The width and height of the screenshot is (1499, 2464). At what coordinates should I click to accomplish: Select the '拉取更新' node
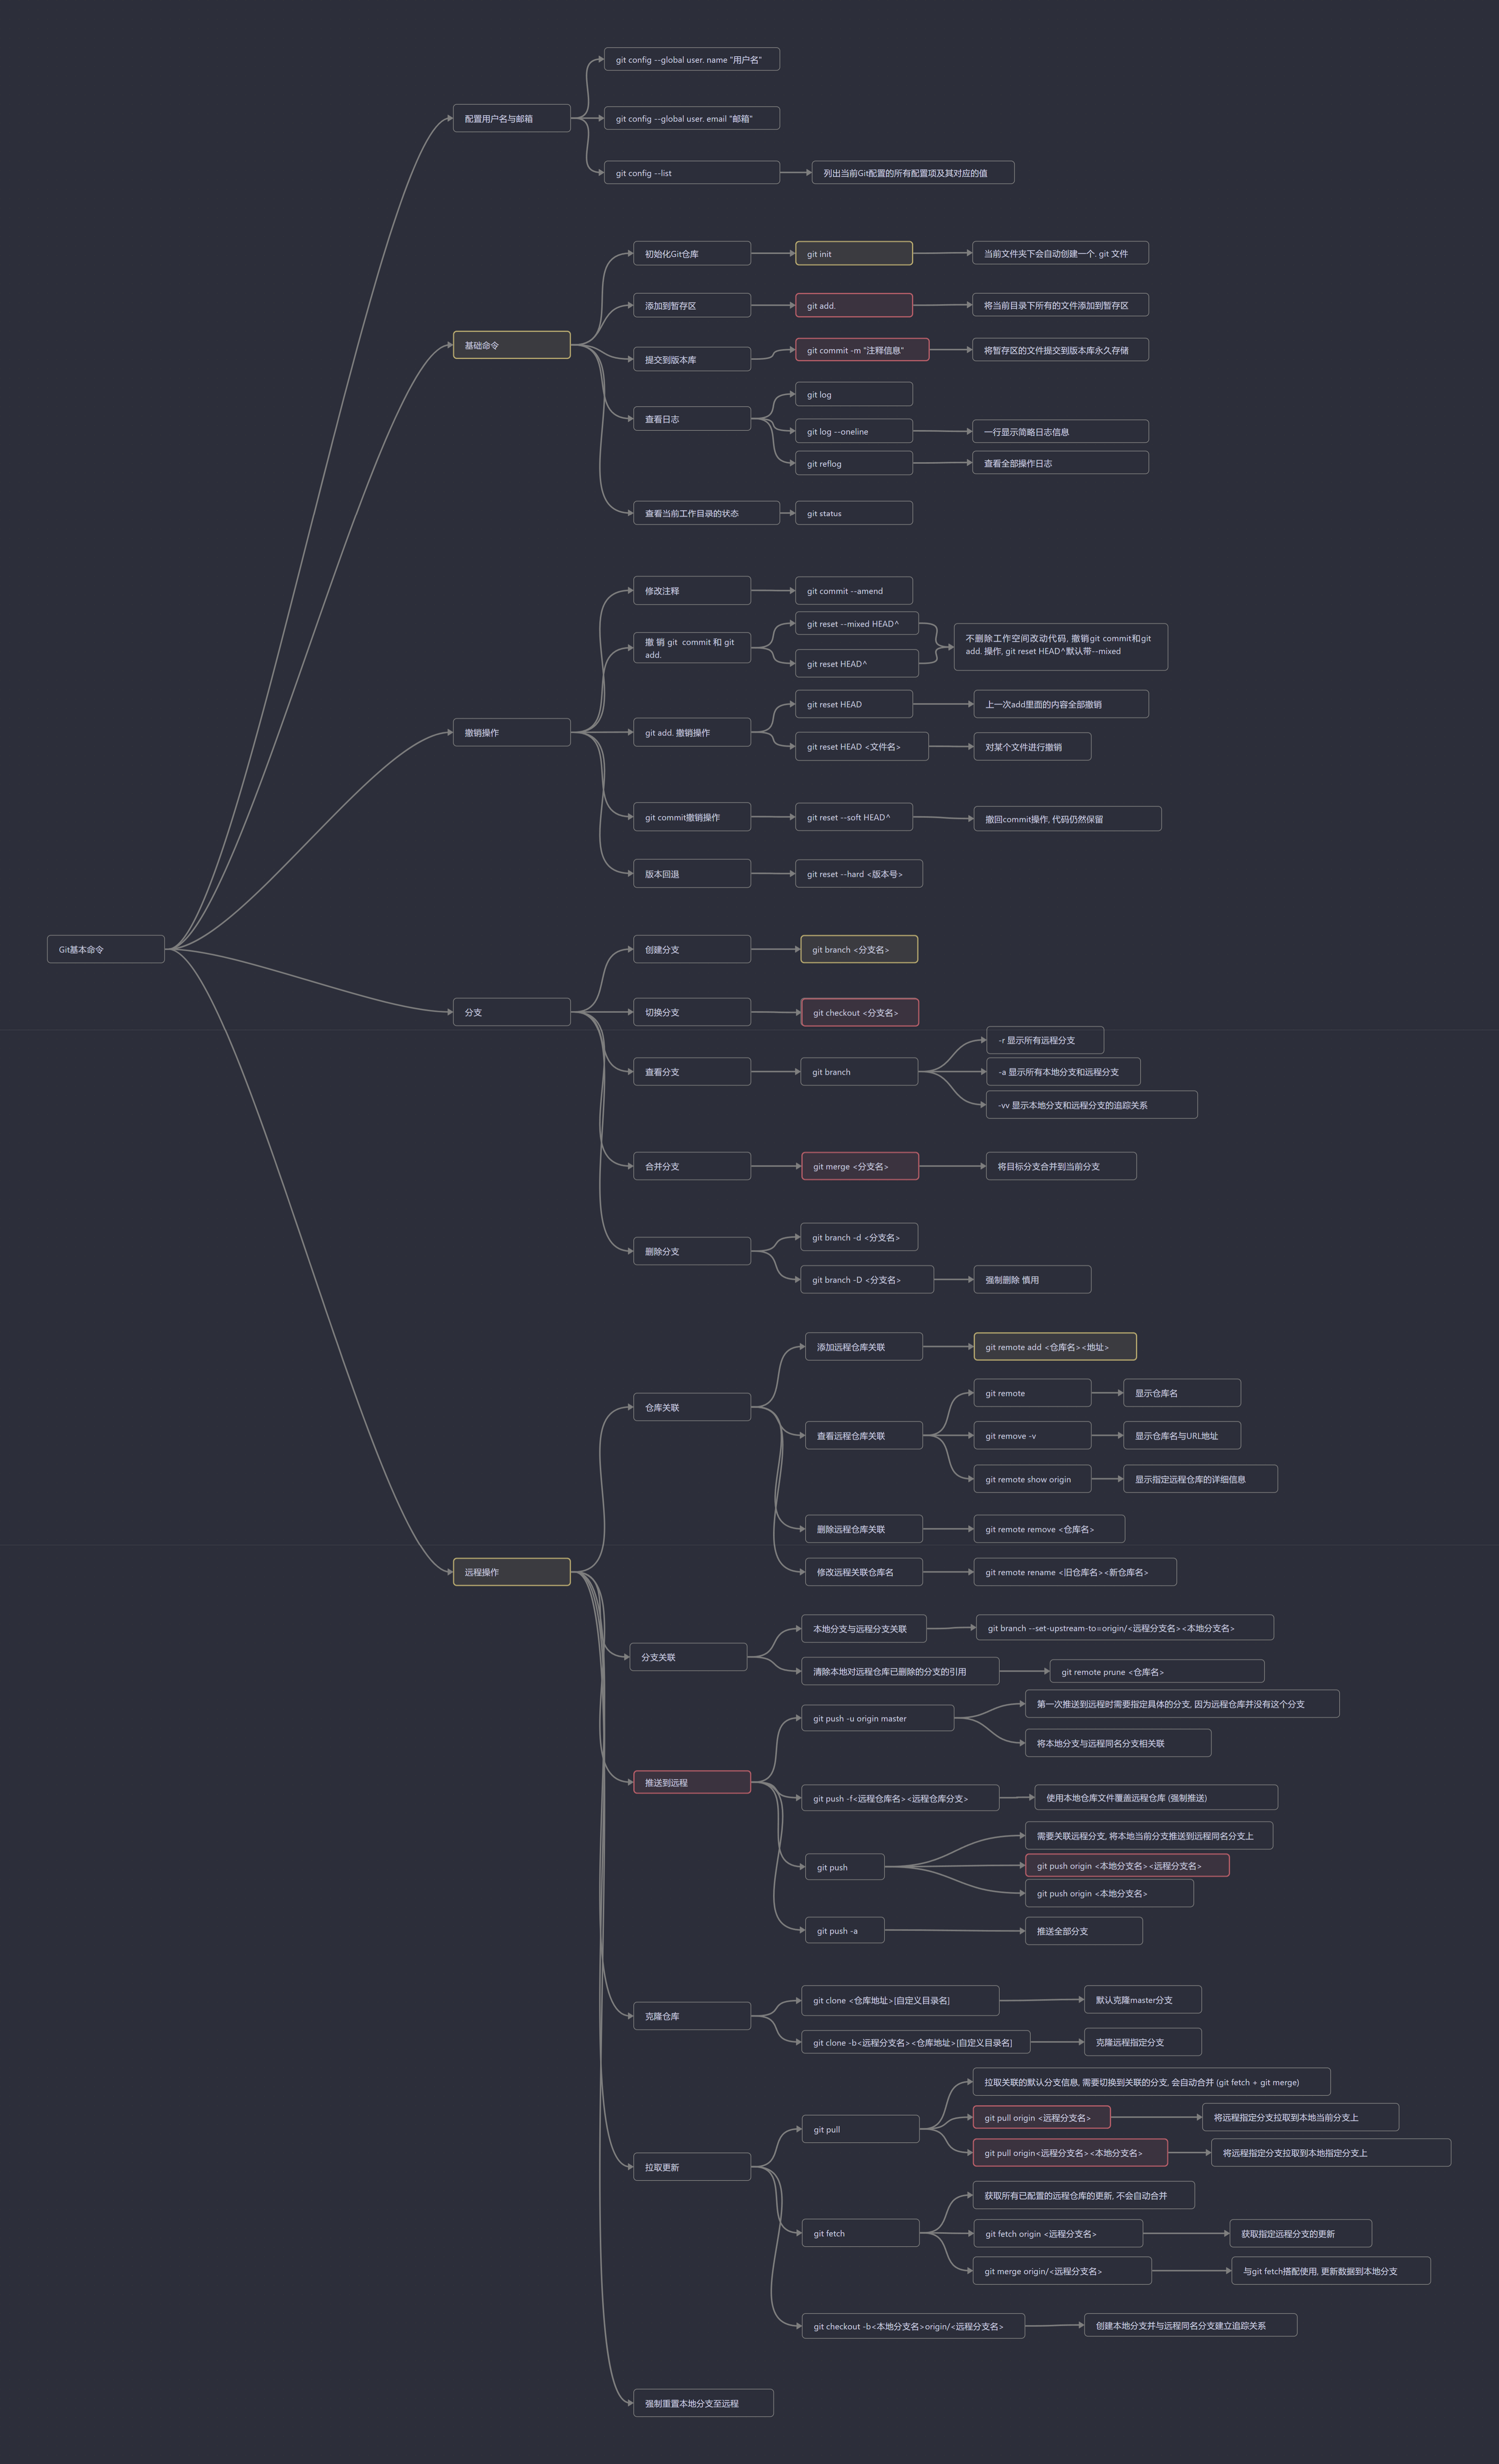tap(692, 2167)
